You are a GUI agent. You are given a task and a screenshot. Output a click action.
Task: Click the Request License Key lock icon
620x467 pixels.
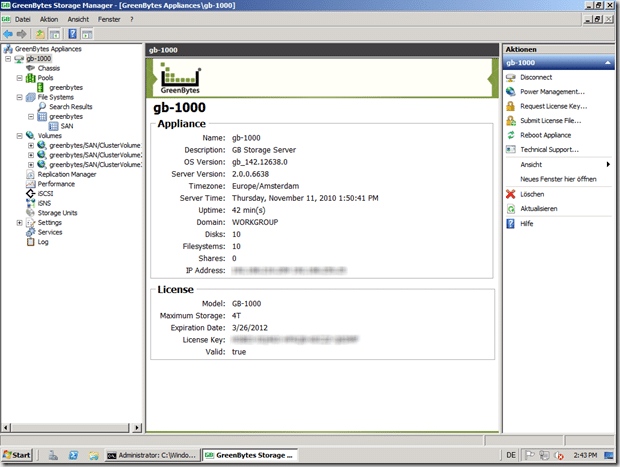click(510, 106)
